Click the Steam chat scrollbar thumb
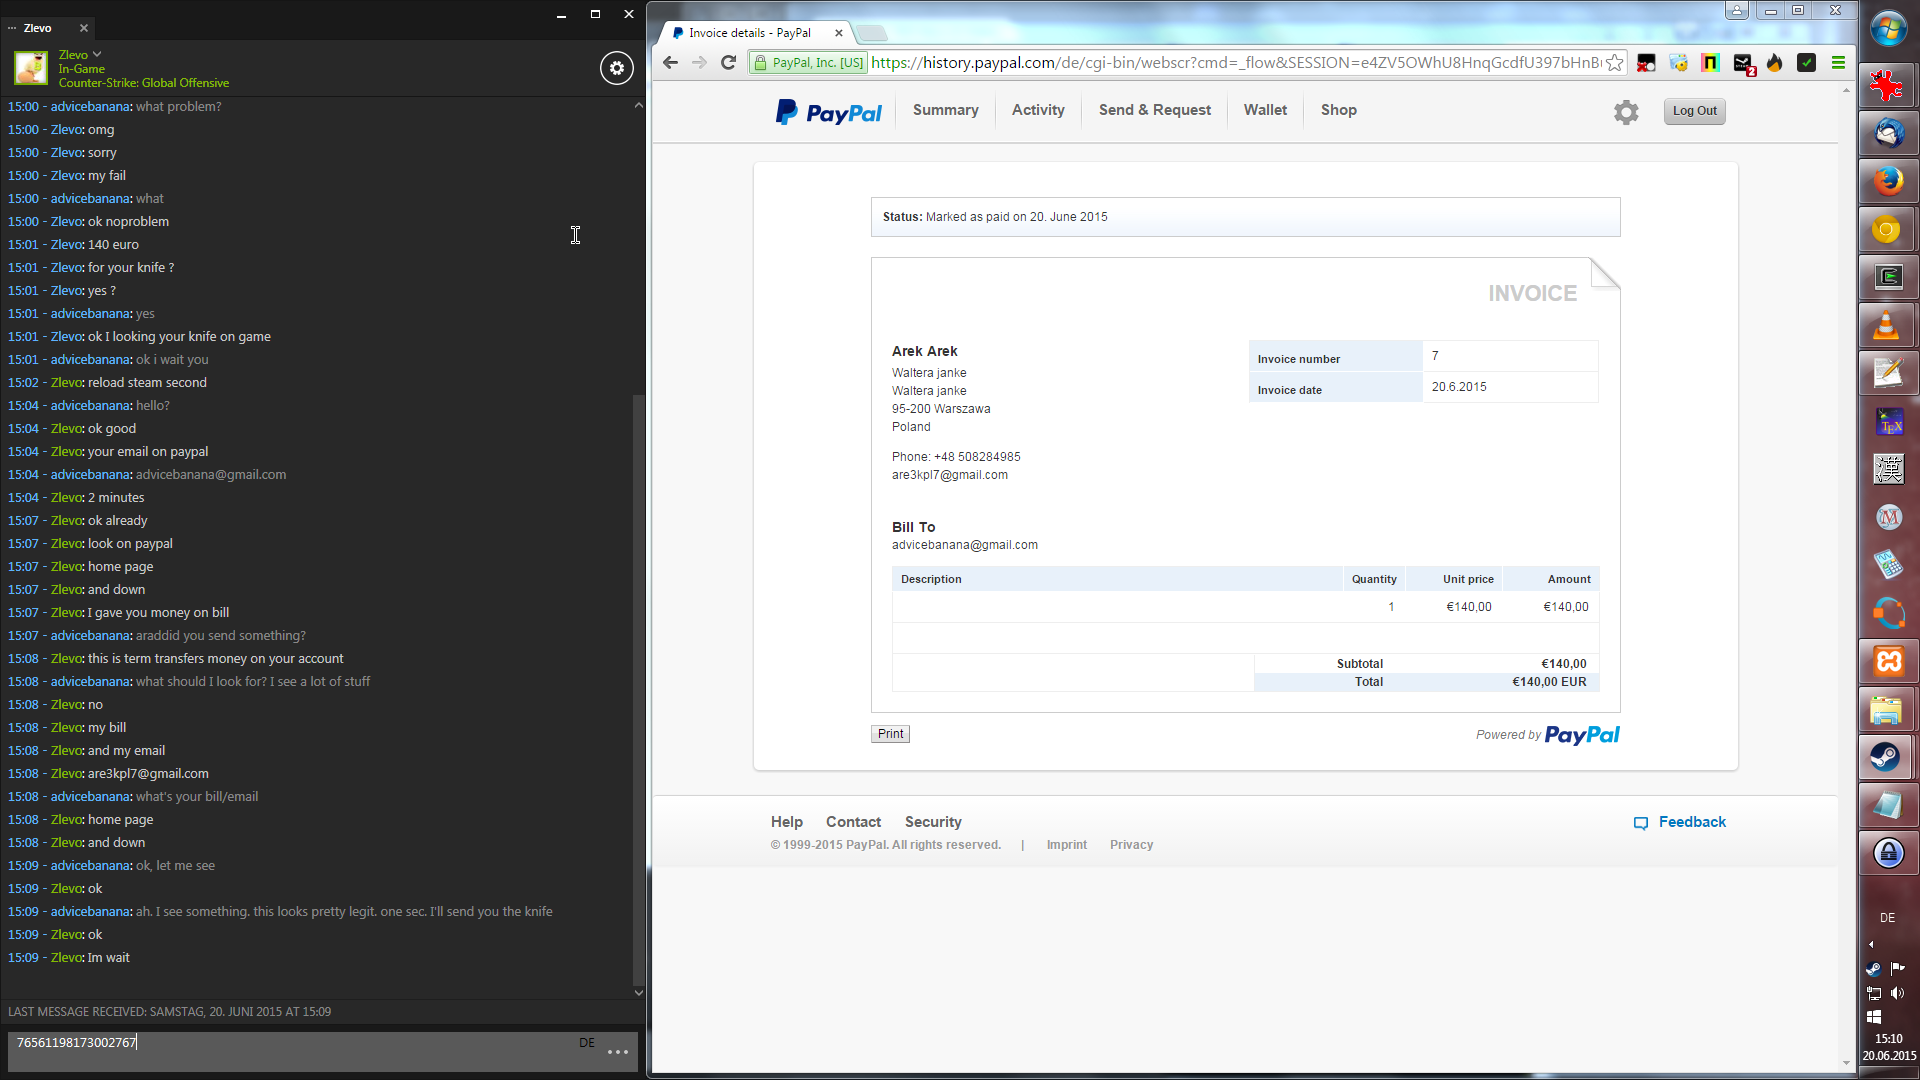The width and height of the screenshot is (1920, 1080). 639,688
